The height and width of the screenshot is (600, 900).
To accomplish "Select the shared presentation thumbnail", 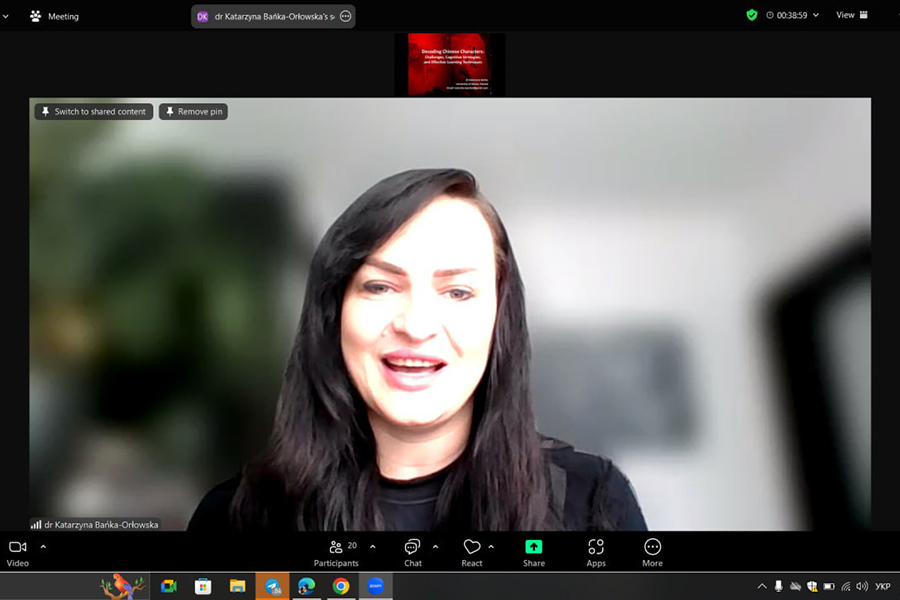I will coord(450,64).
